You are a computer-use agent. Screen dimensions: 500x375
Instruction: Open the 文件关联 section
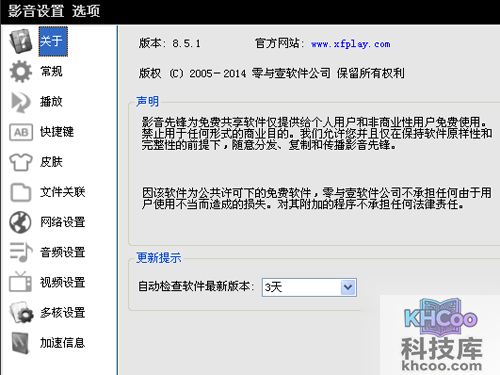coord(62,192)
